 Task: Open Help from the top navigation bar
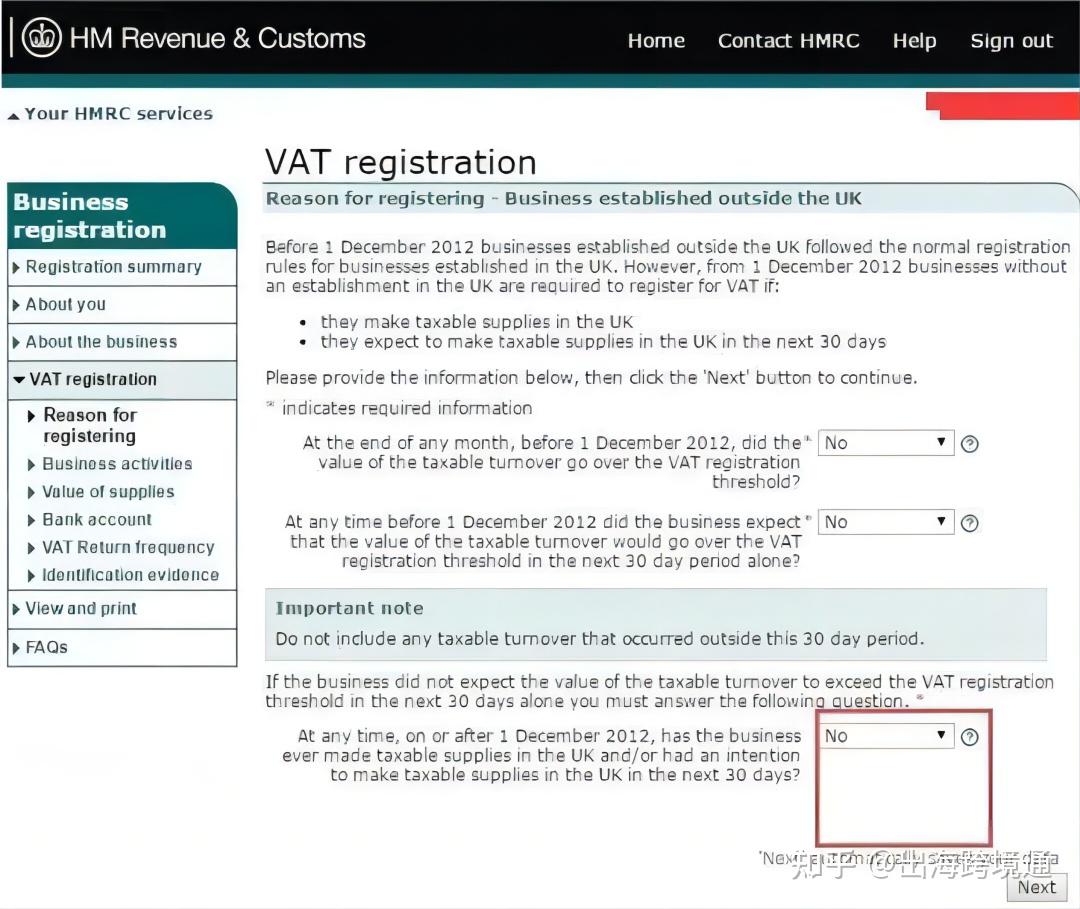(914, 40)
